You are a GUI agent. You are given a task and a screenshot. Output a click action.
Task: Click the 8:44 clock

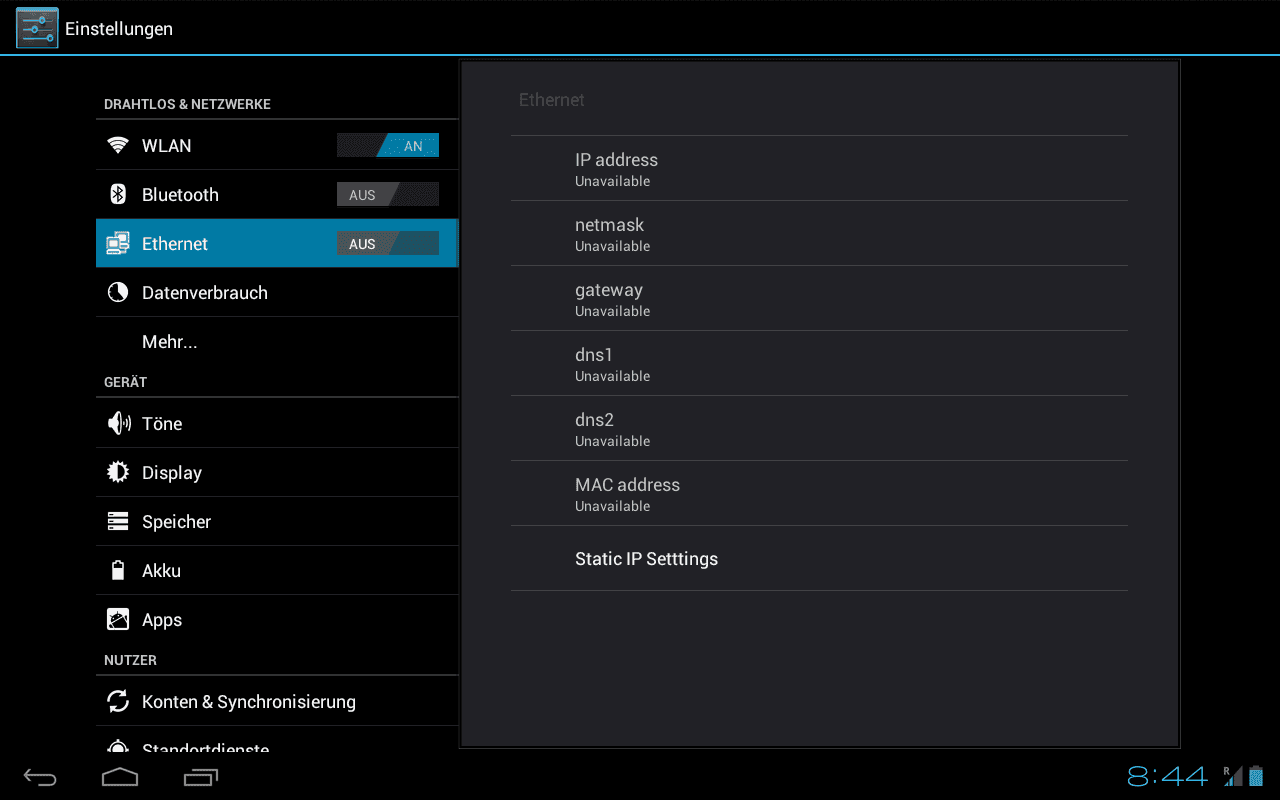[1168, 776]
